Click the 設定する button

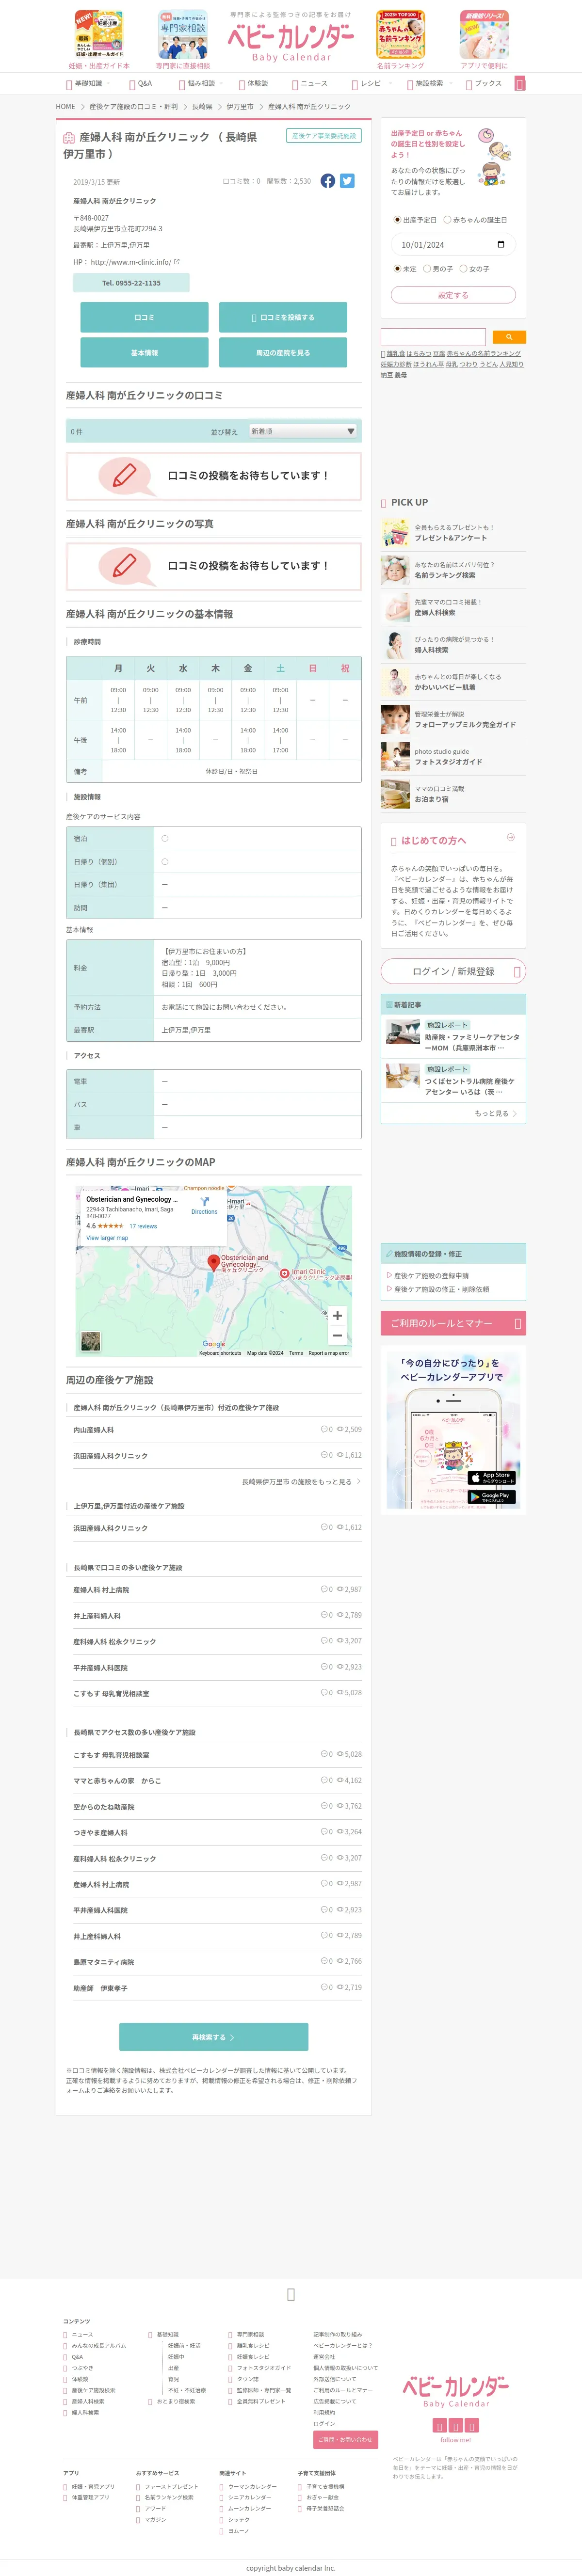[x=453, y=295]
